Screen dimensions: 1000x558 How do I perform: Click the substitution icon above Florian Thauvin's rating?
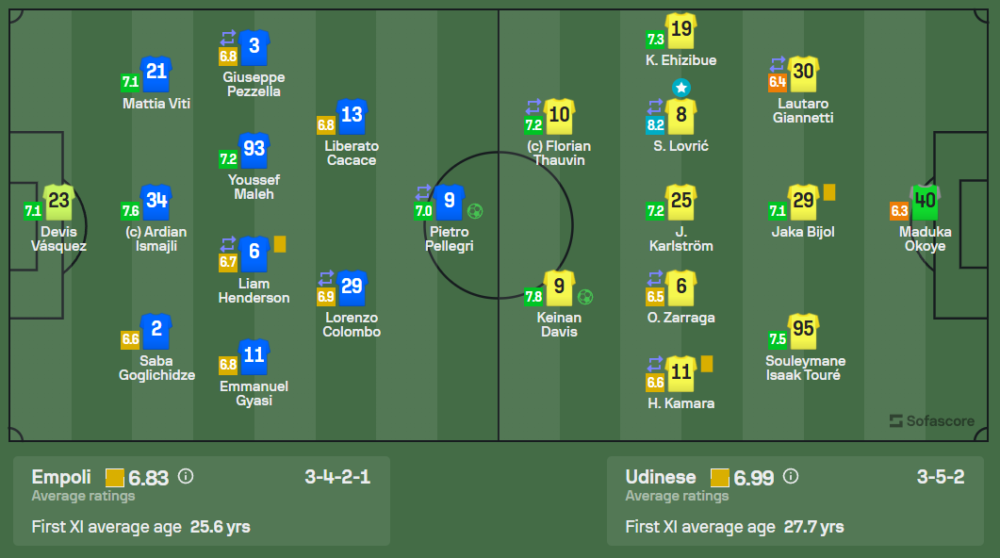532,108
